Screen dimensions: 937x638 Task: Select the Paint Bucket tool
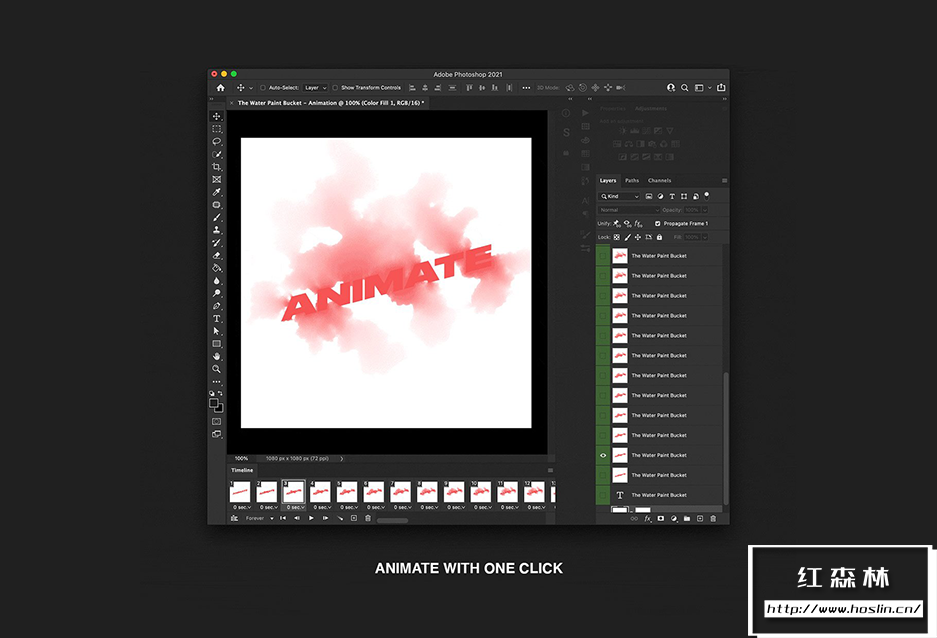tap(216, 268)
